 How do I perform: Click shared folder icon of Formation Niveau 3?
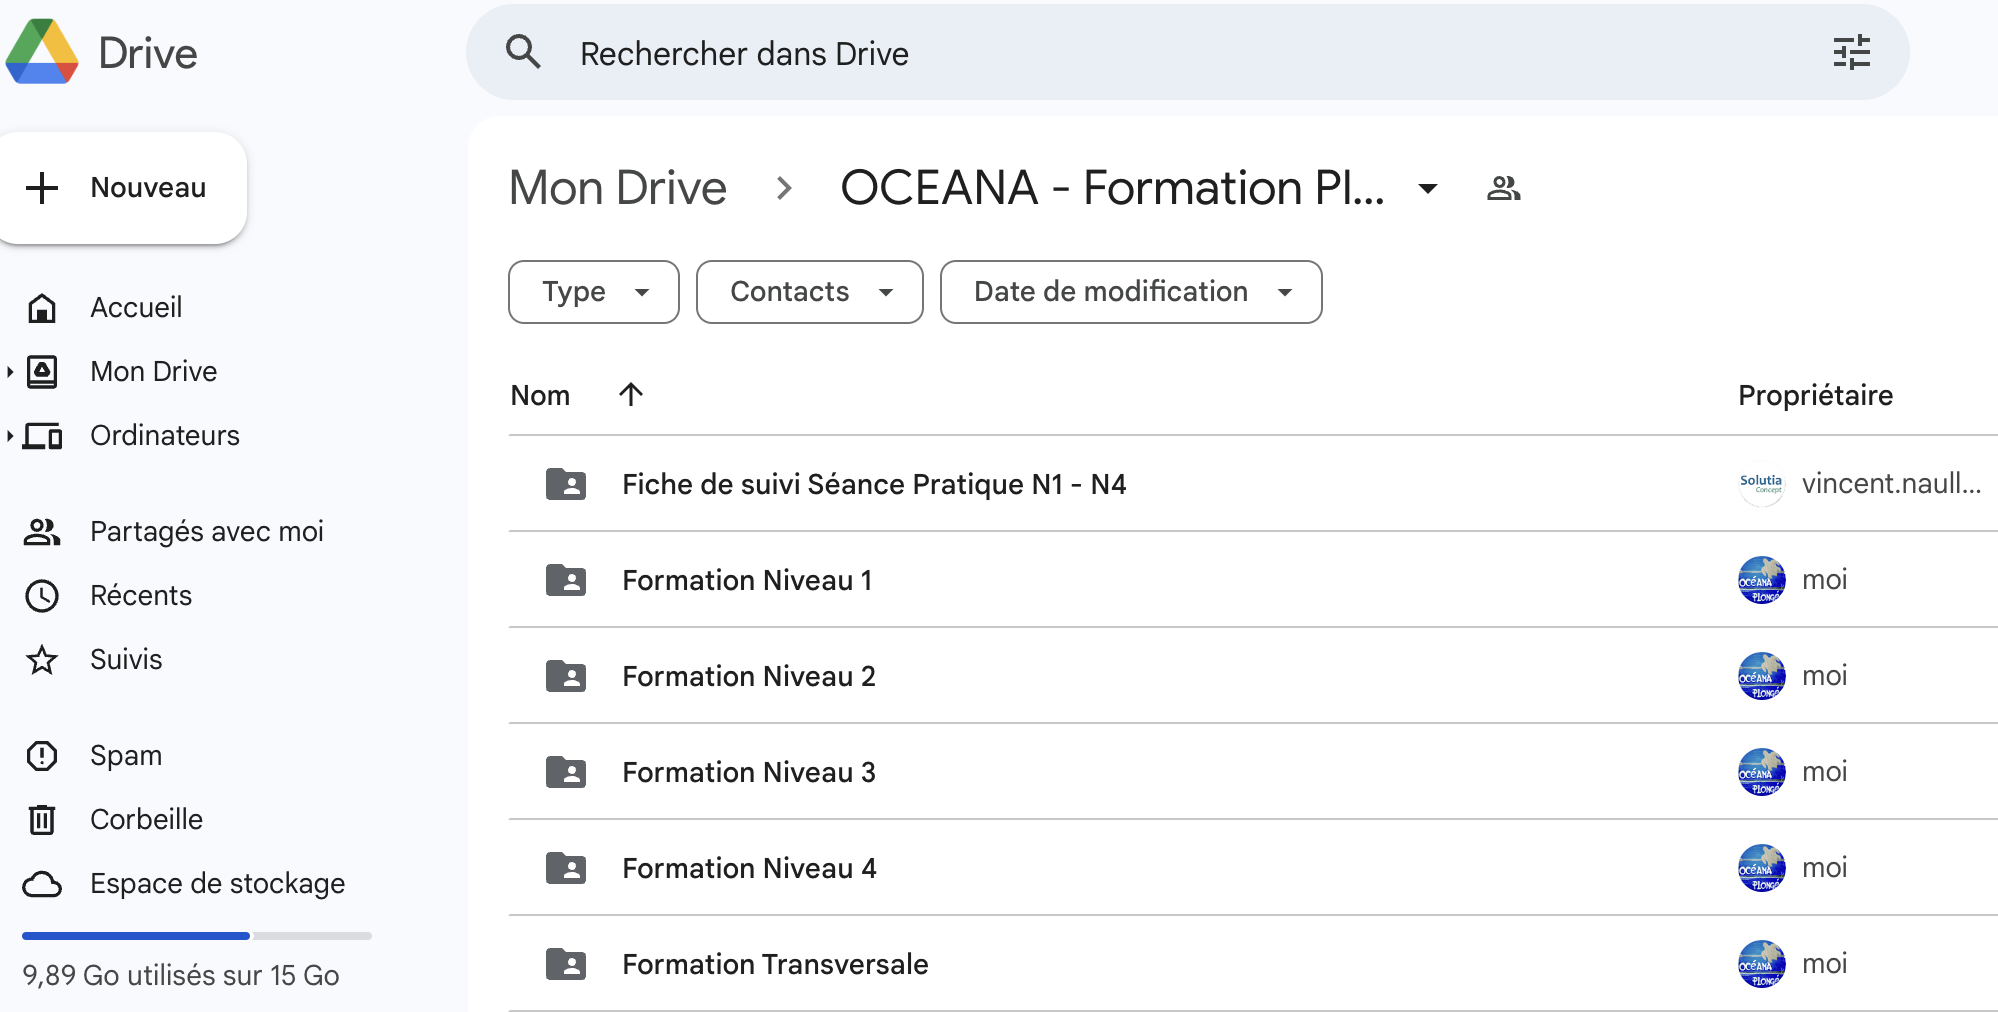click(566, 772)
